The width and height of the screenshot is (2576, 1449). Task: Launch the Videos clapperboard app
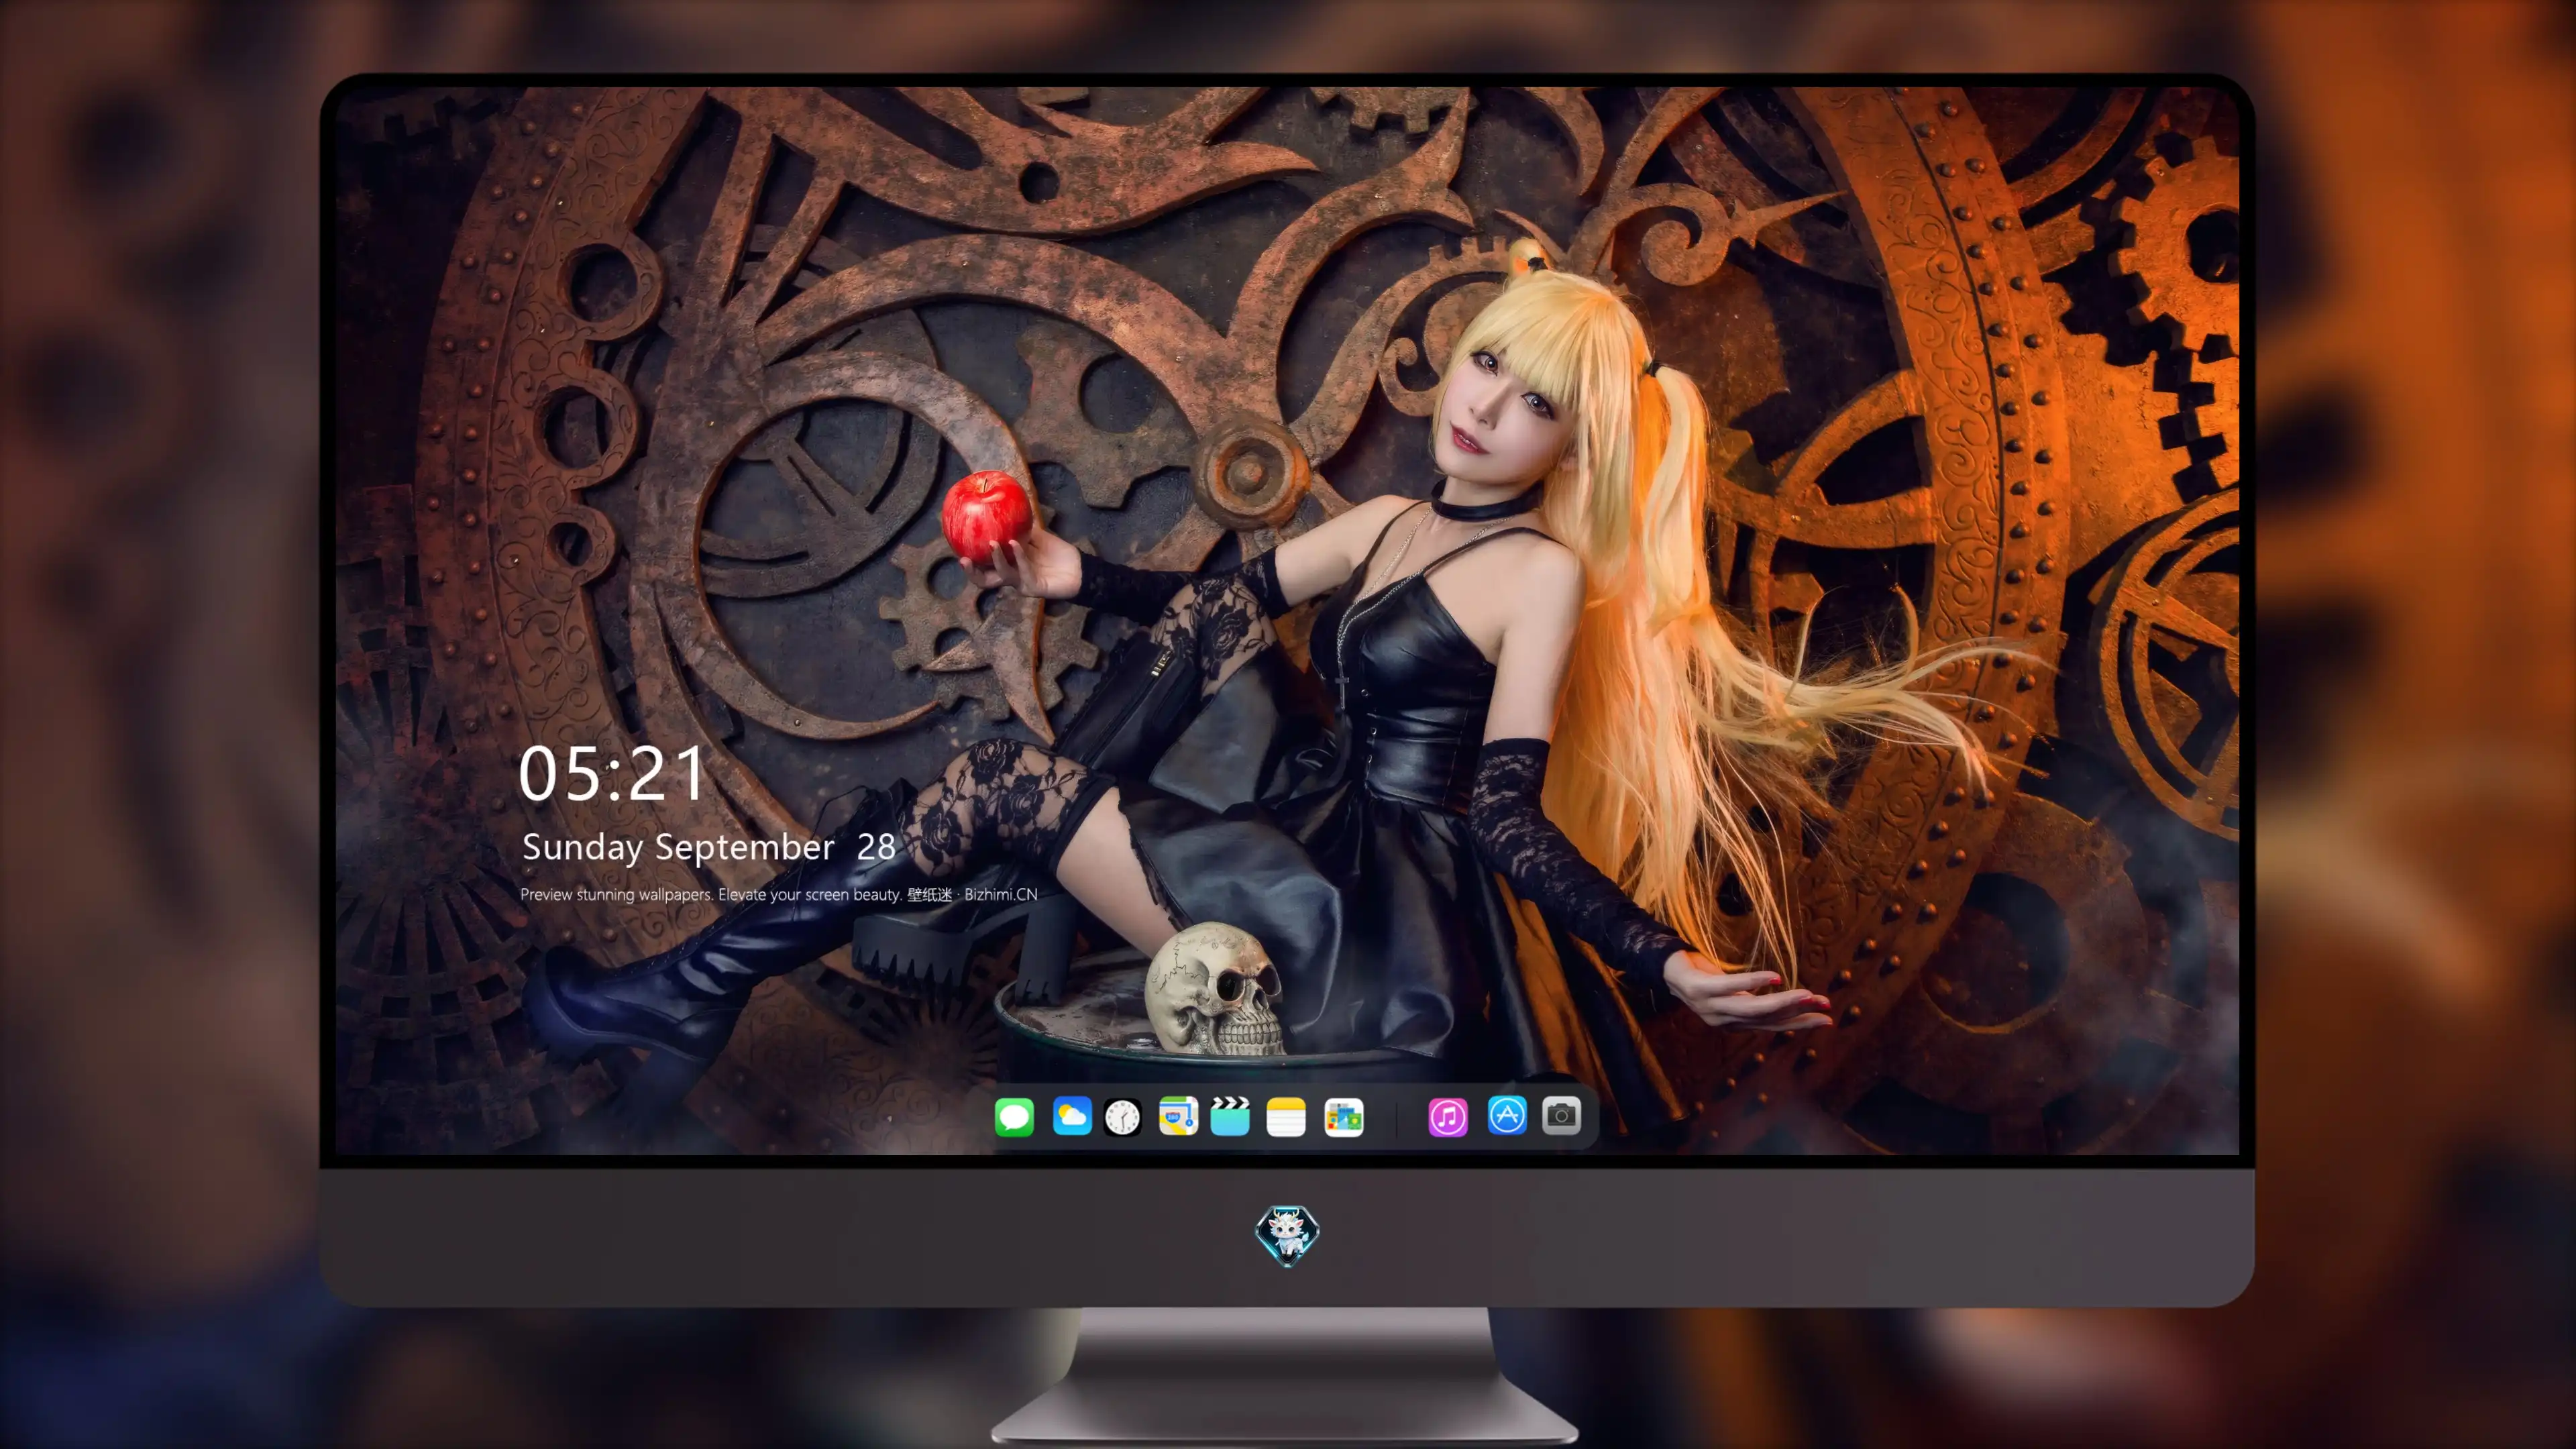tap(1230, 1116)
